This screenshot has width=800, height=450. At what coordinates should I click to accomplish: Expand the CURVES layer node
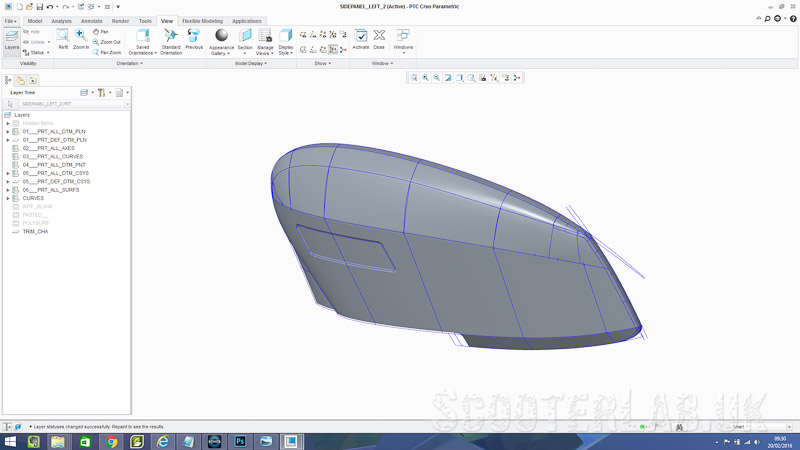[8, 198]
